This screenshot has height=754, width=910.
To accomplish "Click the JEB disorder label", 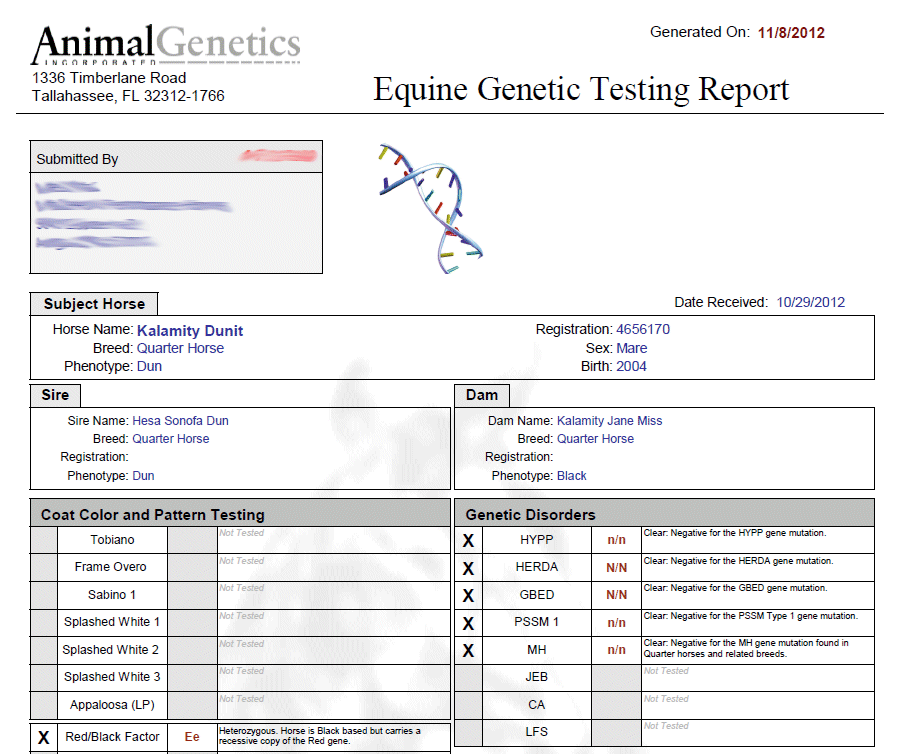I will point(536,677).
